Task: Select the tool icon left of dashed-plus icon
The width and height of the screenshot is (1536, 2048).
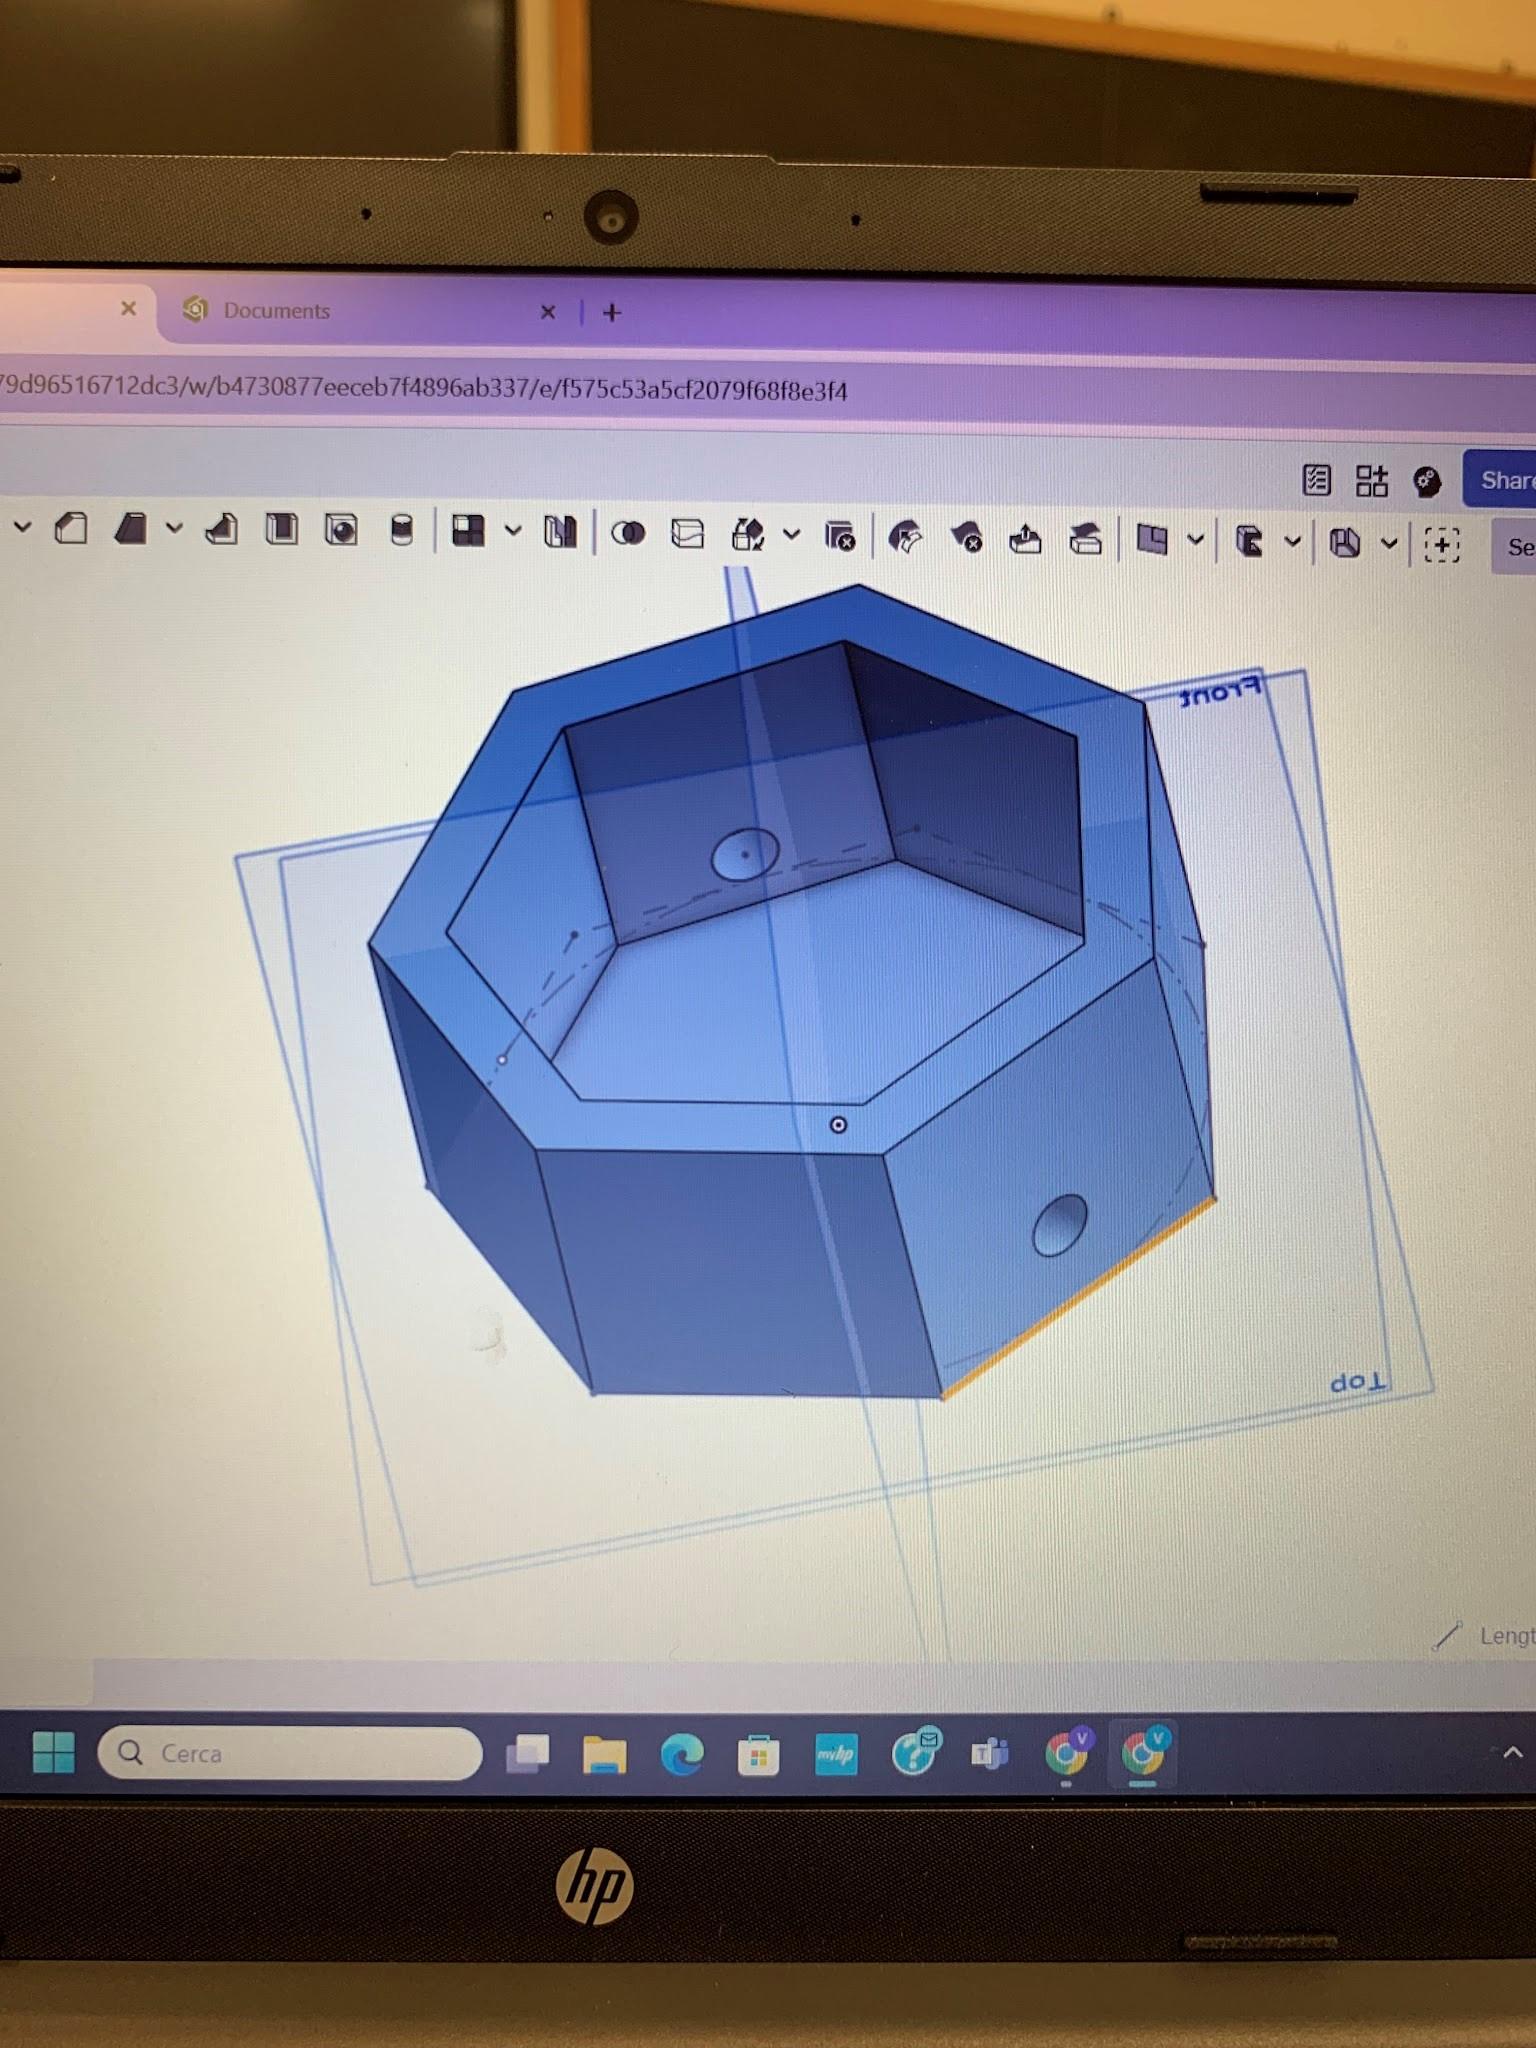Action: [1345, 543]
